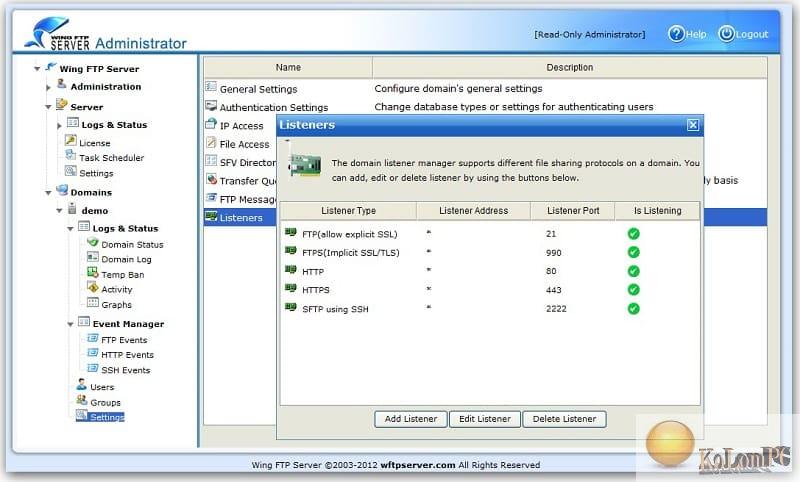The image size is (800, 482).
Task: Click the Add Listener button
Action: coord(411,419)
